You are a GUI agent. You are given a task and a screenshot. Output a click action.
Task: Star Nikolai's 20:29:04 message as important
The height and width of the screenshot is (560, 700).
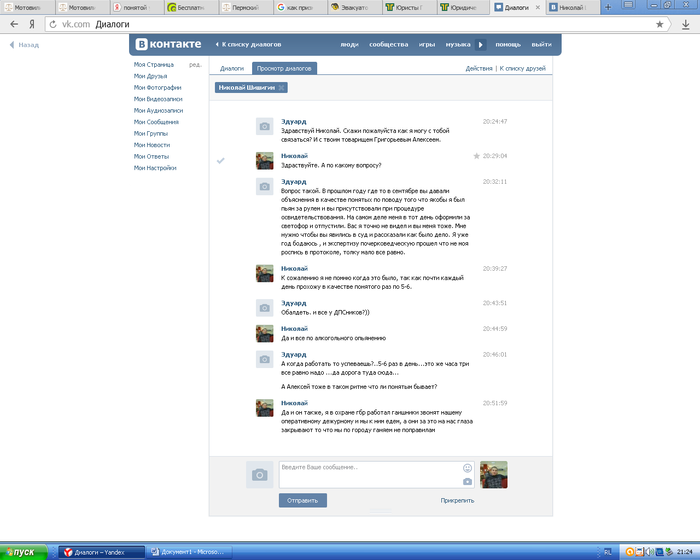click(x=477, y=156)
